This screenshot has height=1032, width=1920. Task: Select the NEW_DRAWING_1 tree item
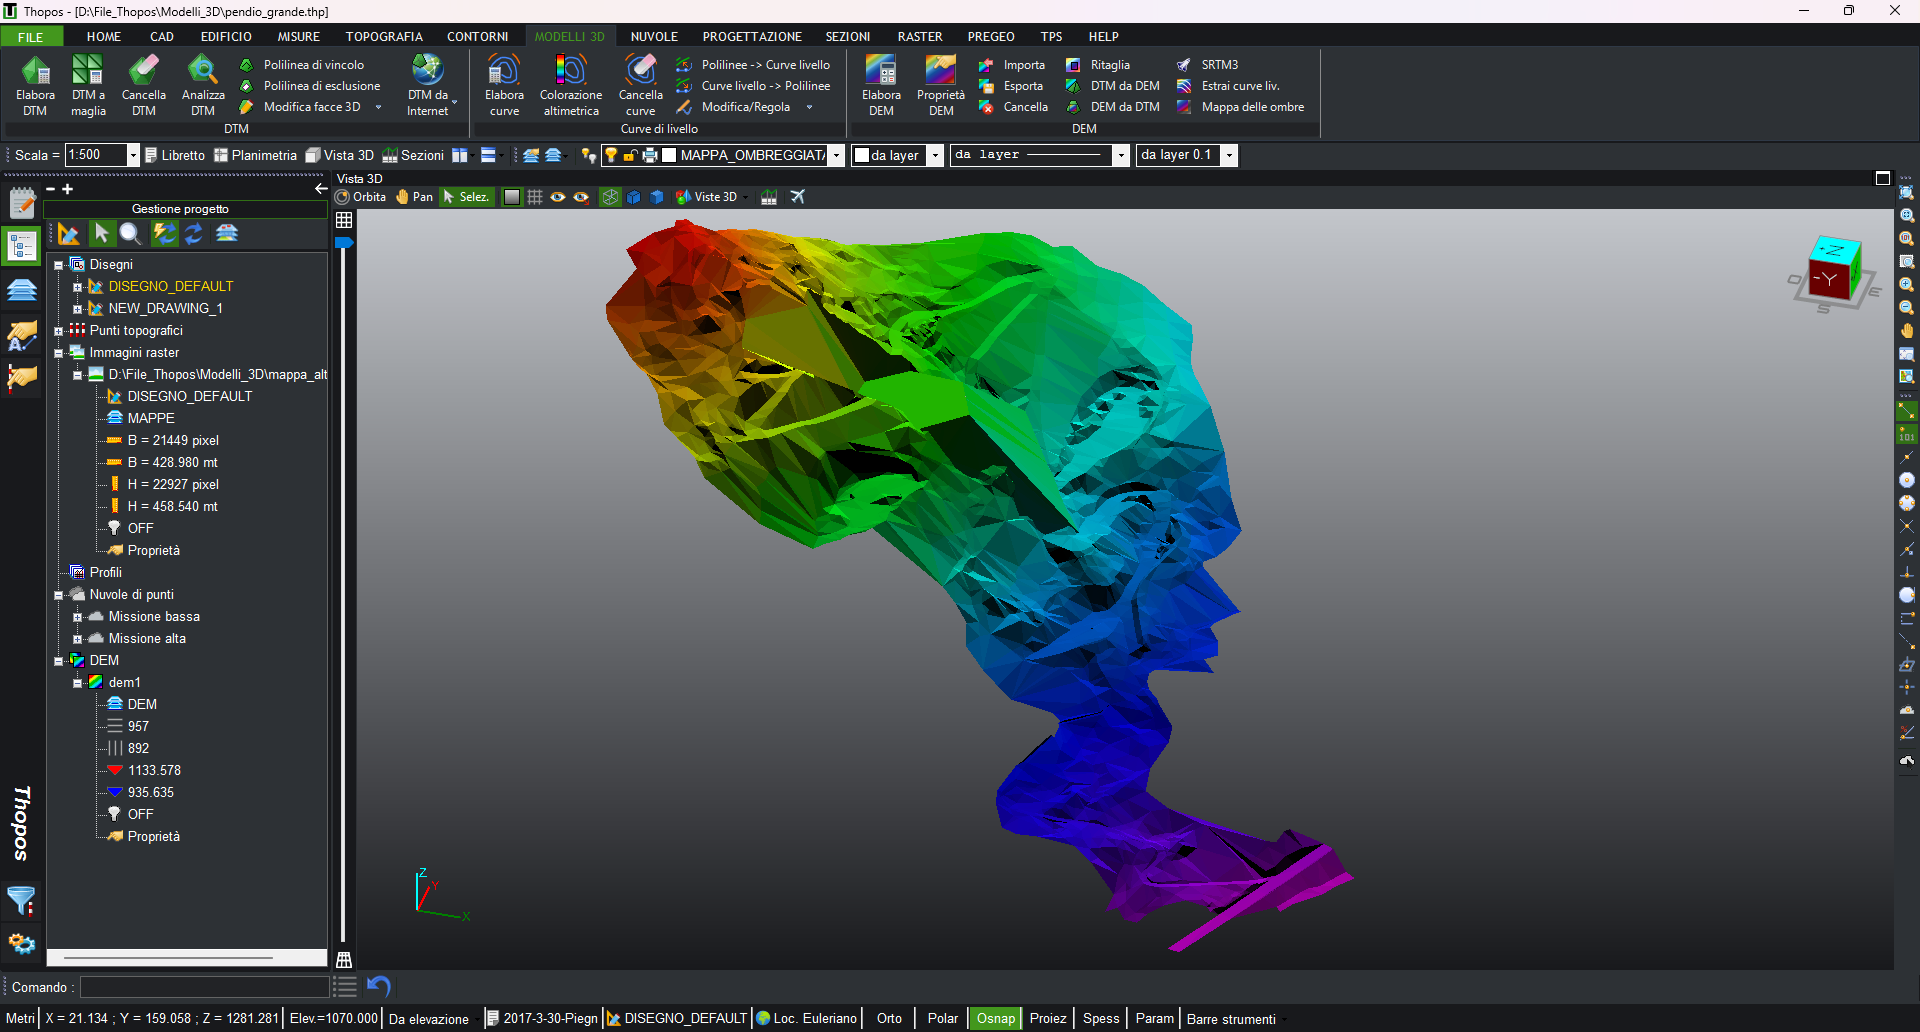point(165,309)
